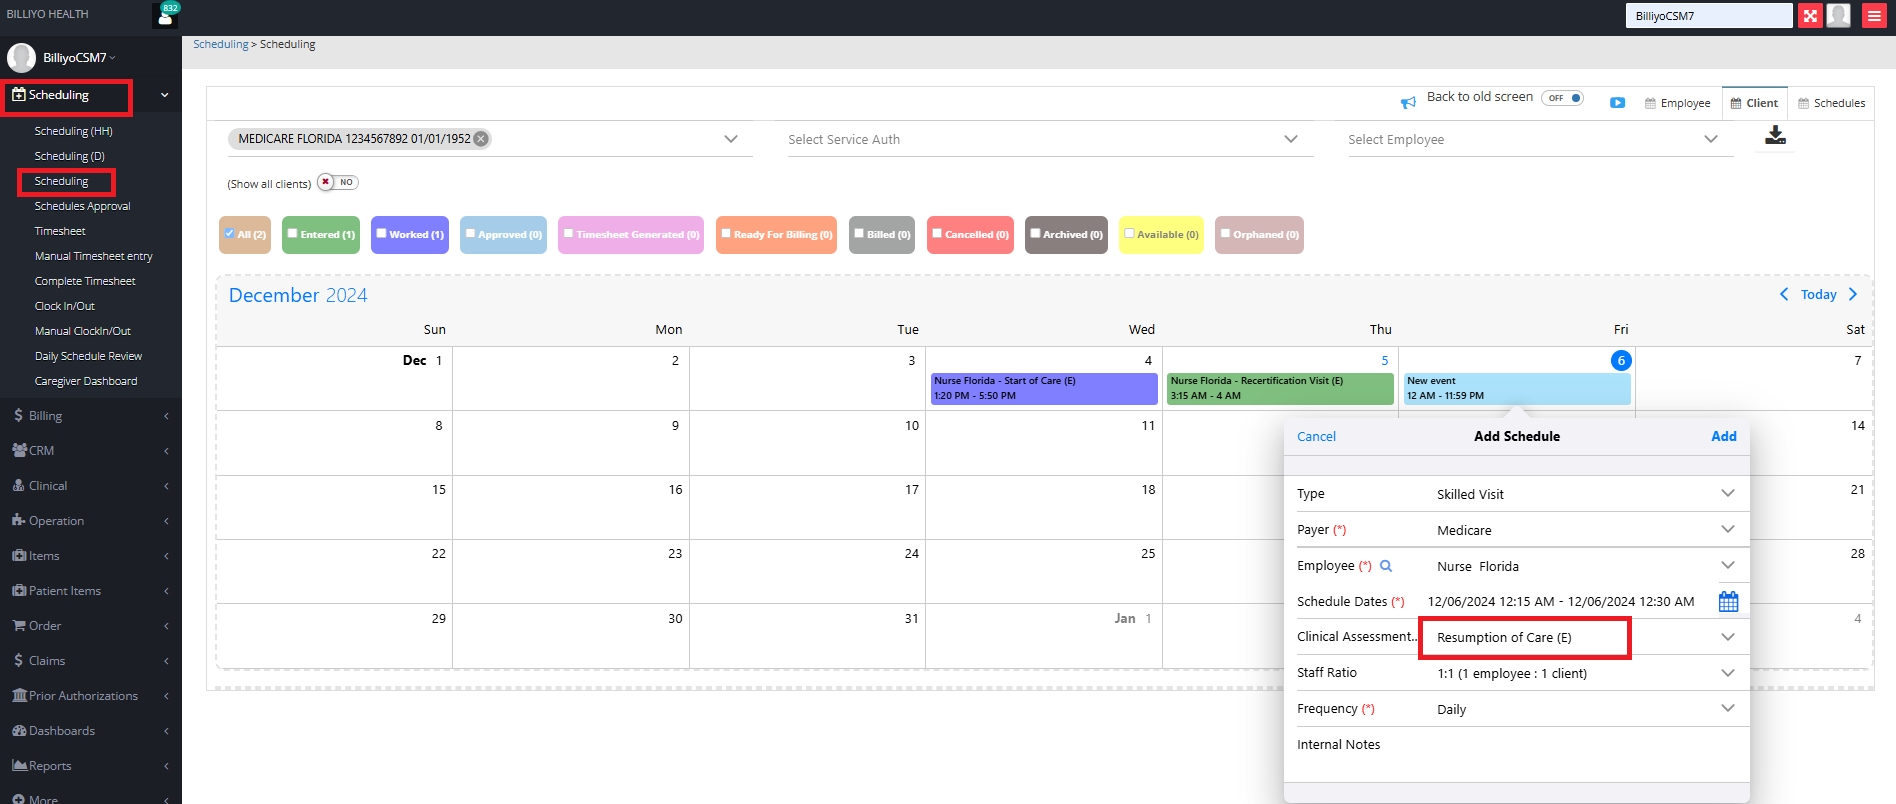Image resolution: width=1896 pixels, height=804 pixels.
Task: Open the video tutorial icon
Action: point(1617,103)
